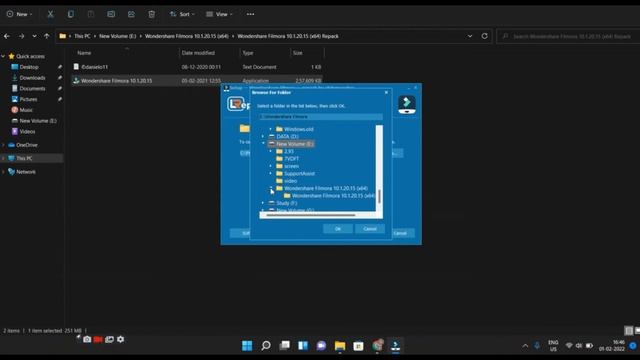Image resolution: width=640 pixels, height=360 pixels.
Task: Open Task View from the taskbar
Action: [x=284, y=346]
